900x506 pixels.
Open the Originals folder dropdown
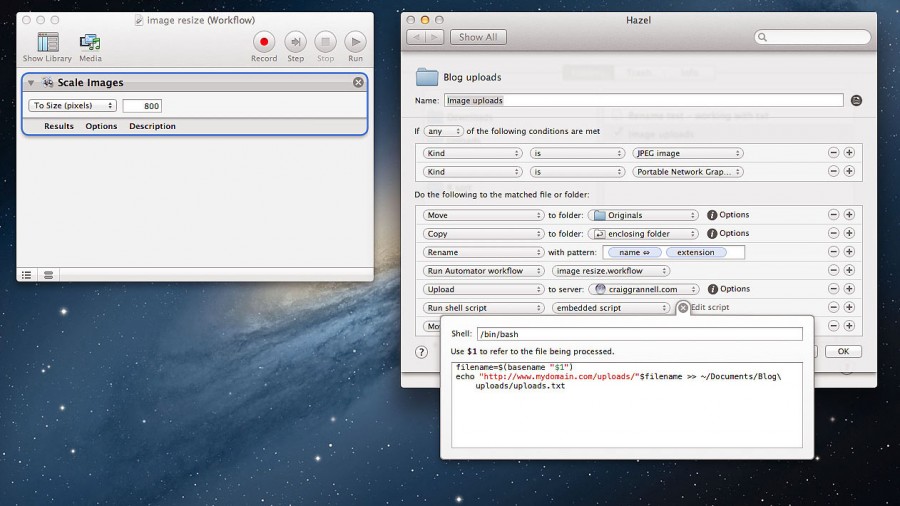643,215
